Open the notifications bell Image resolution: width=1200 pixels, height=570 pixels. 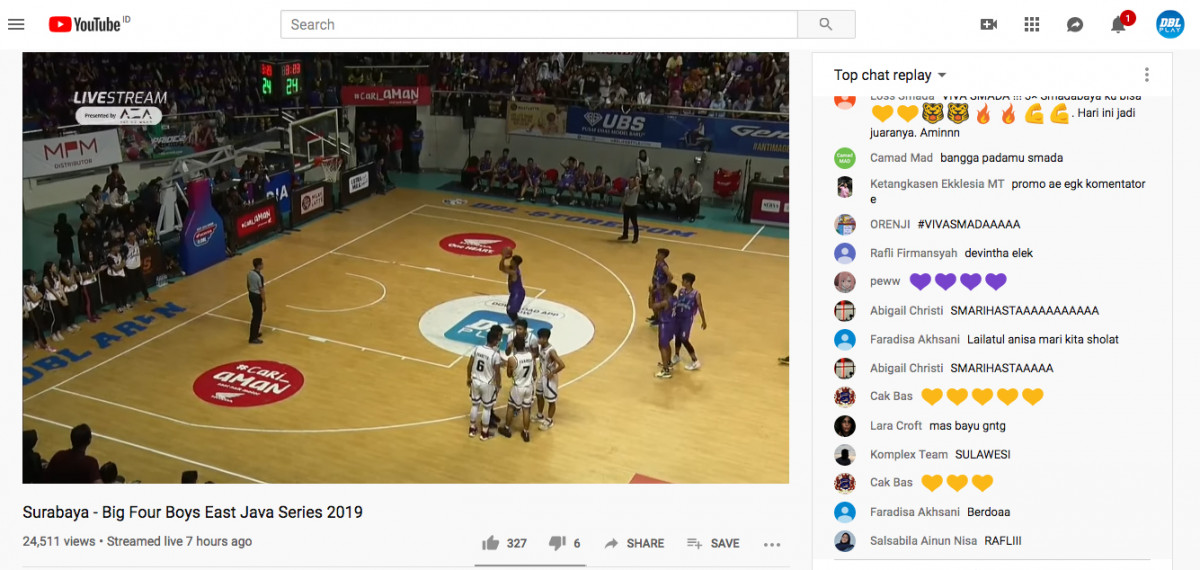(1119, 24)
